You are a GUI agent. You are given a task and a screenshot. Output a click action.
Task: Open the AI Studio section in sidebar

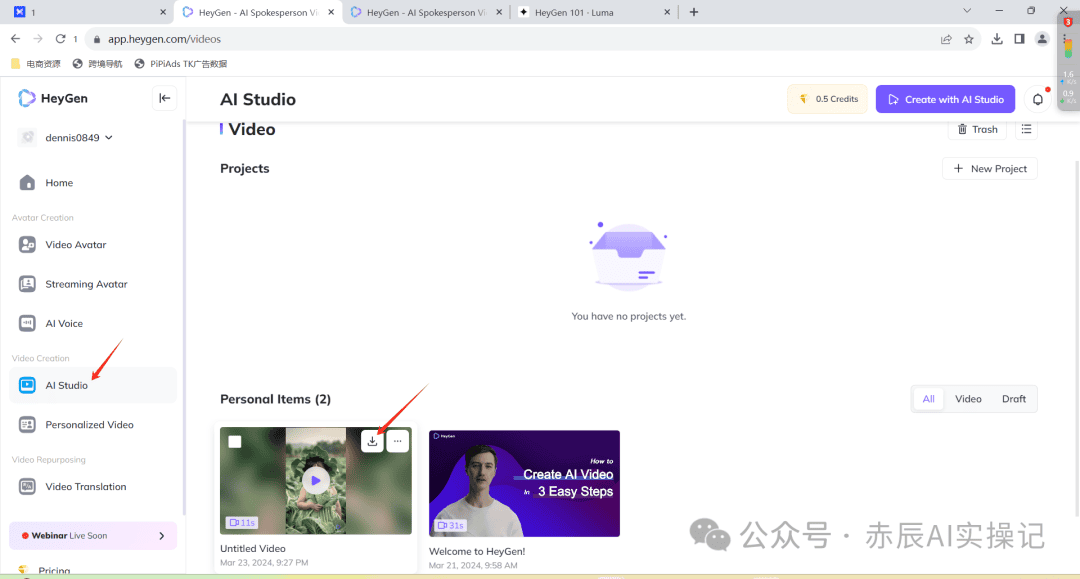66,385
